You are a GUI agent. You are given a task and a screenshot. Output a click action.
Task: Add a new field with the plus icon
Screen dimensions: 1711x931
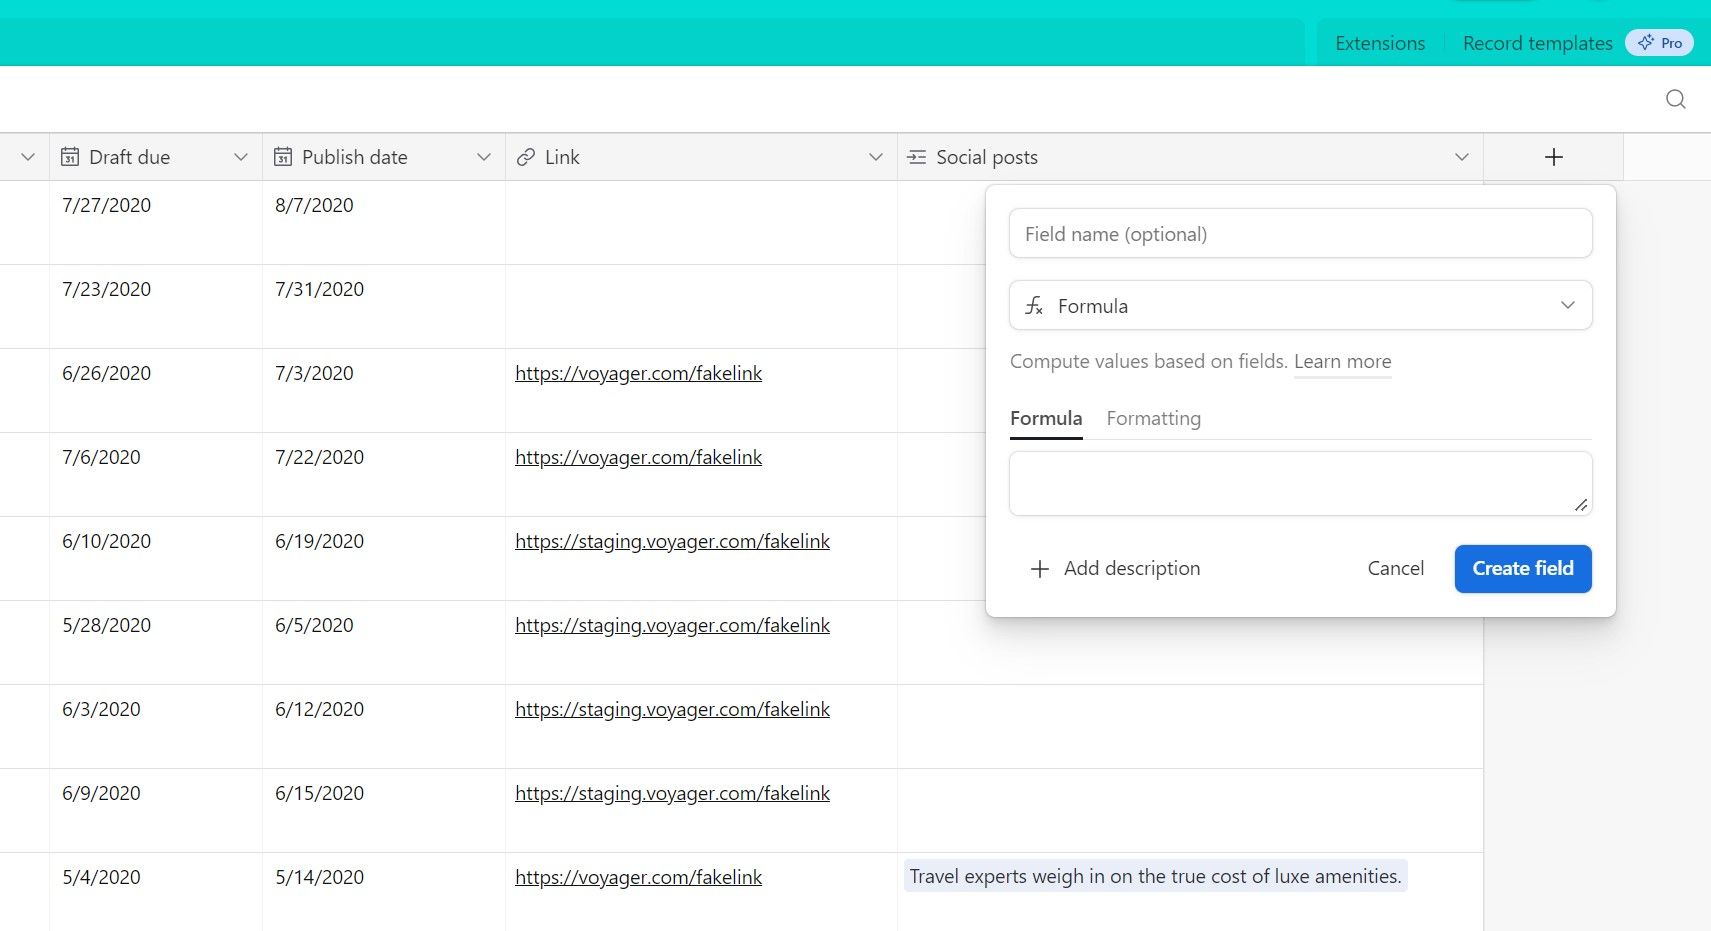tap(1553, 157)
